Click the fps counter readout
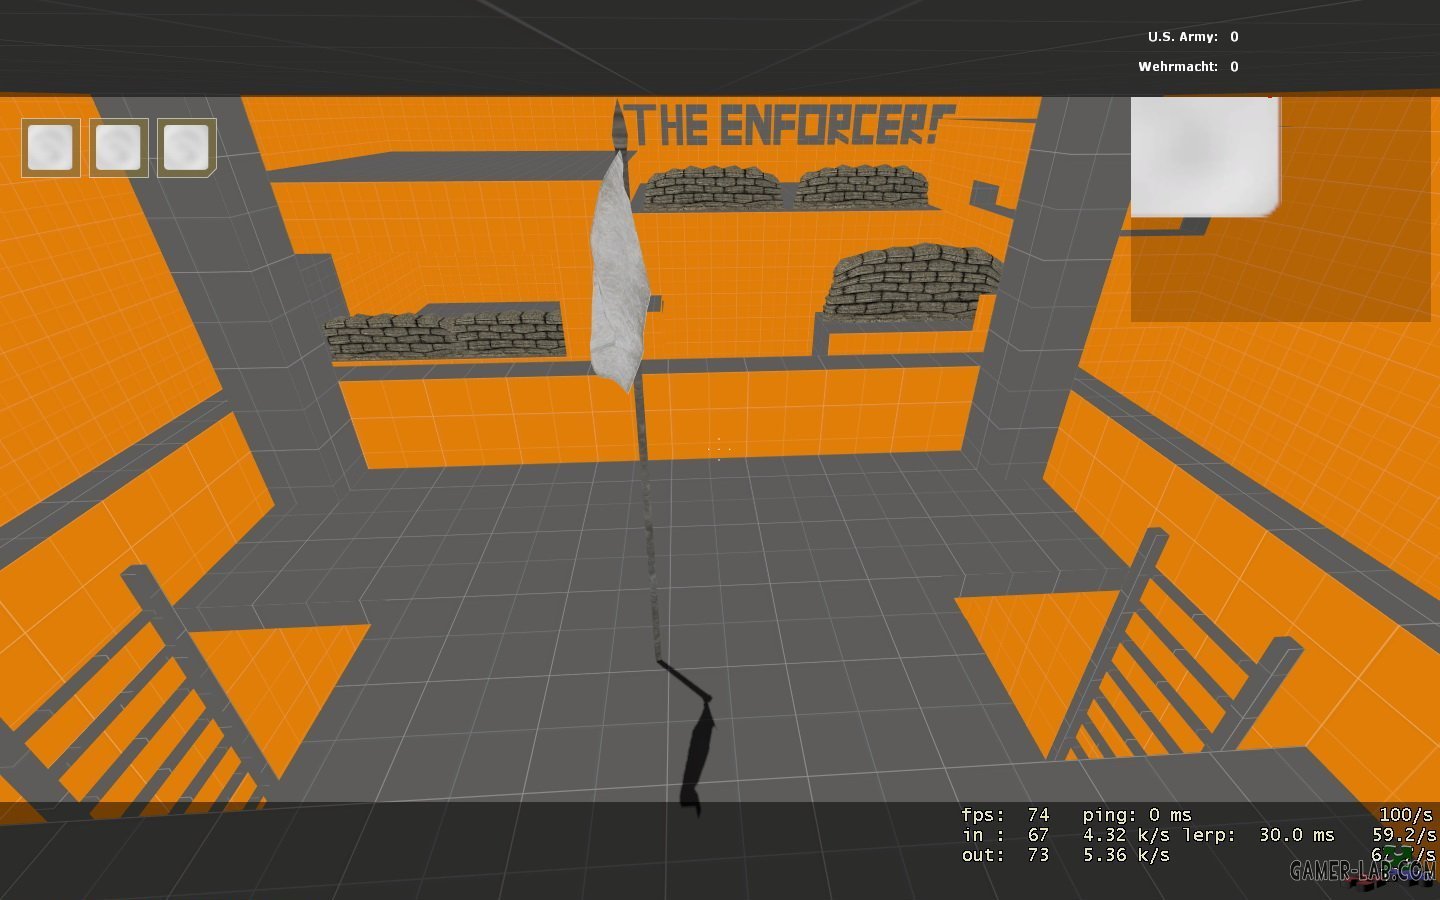 (1004, 815)
